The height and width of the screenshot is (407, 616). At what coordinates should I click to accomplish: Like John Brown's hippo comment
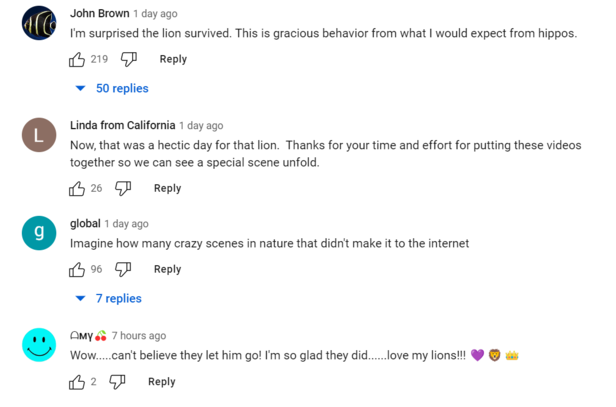(77, 59)
